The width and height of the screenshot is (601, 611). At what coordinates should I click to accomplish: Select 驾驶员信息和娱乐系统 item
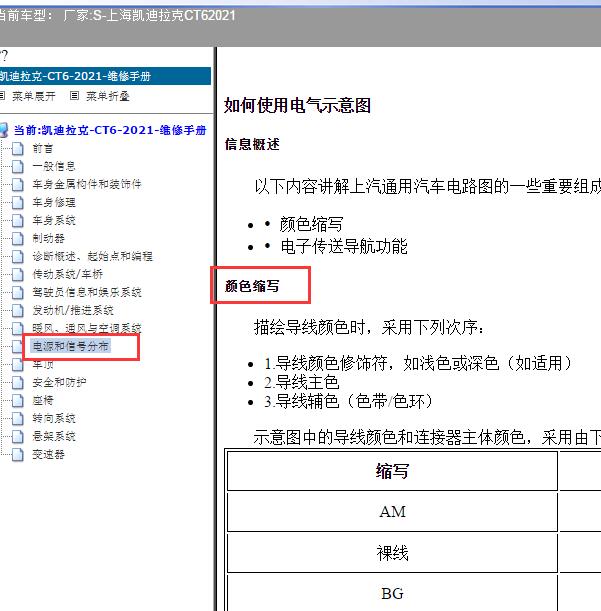(x=87, y=292)
